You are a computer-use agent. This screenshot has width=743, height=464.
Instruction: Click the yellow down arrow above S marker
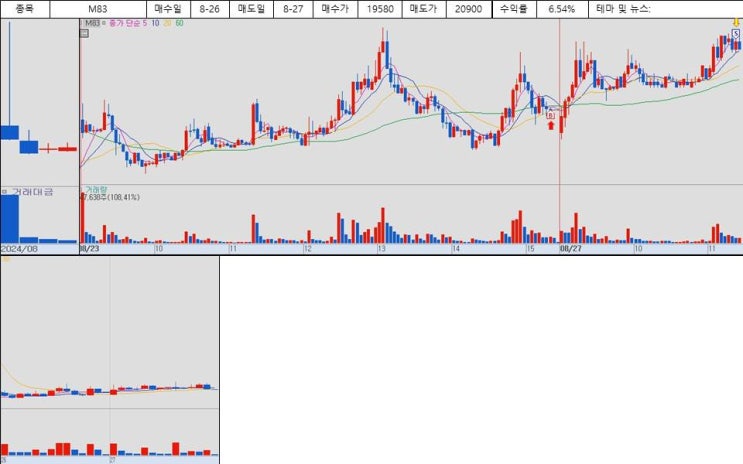[x=736, y=23]
